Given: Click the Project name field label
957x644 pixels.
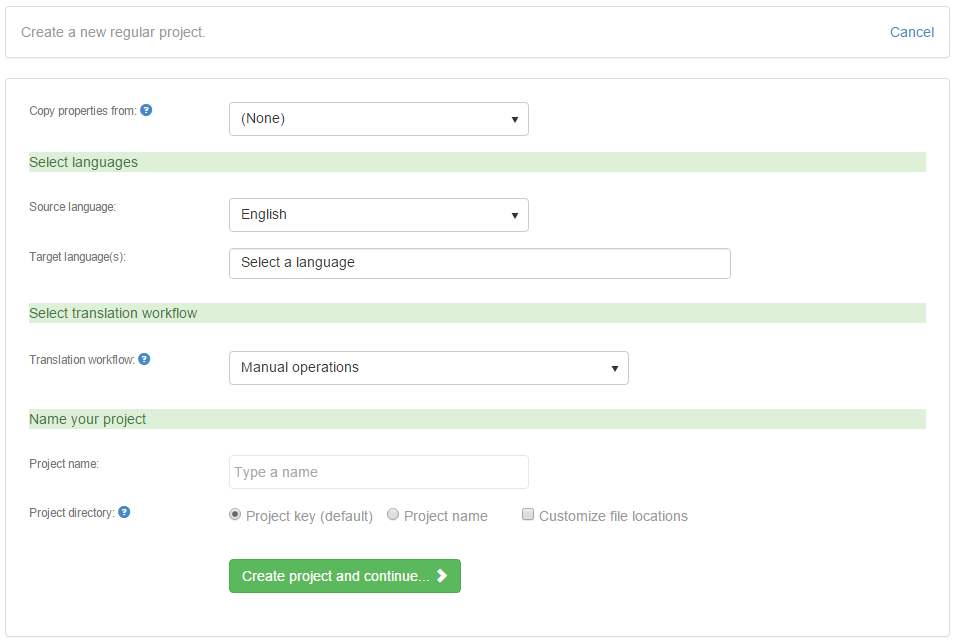Looking at the screenshot, I should 64,464.
